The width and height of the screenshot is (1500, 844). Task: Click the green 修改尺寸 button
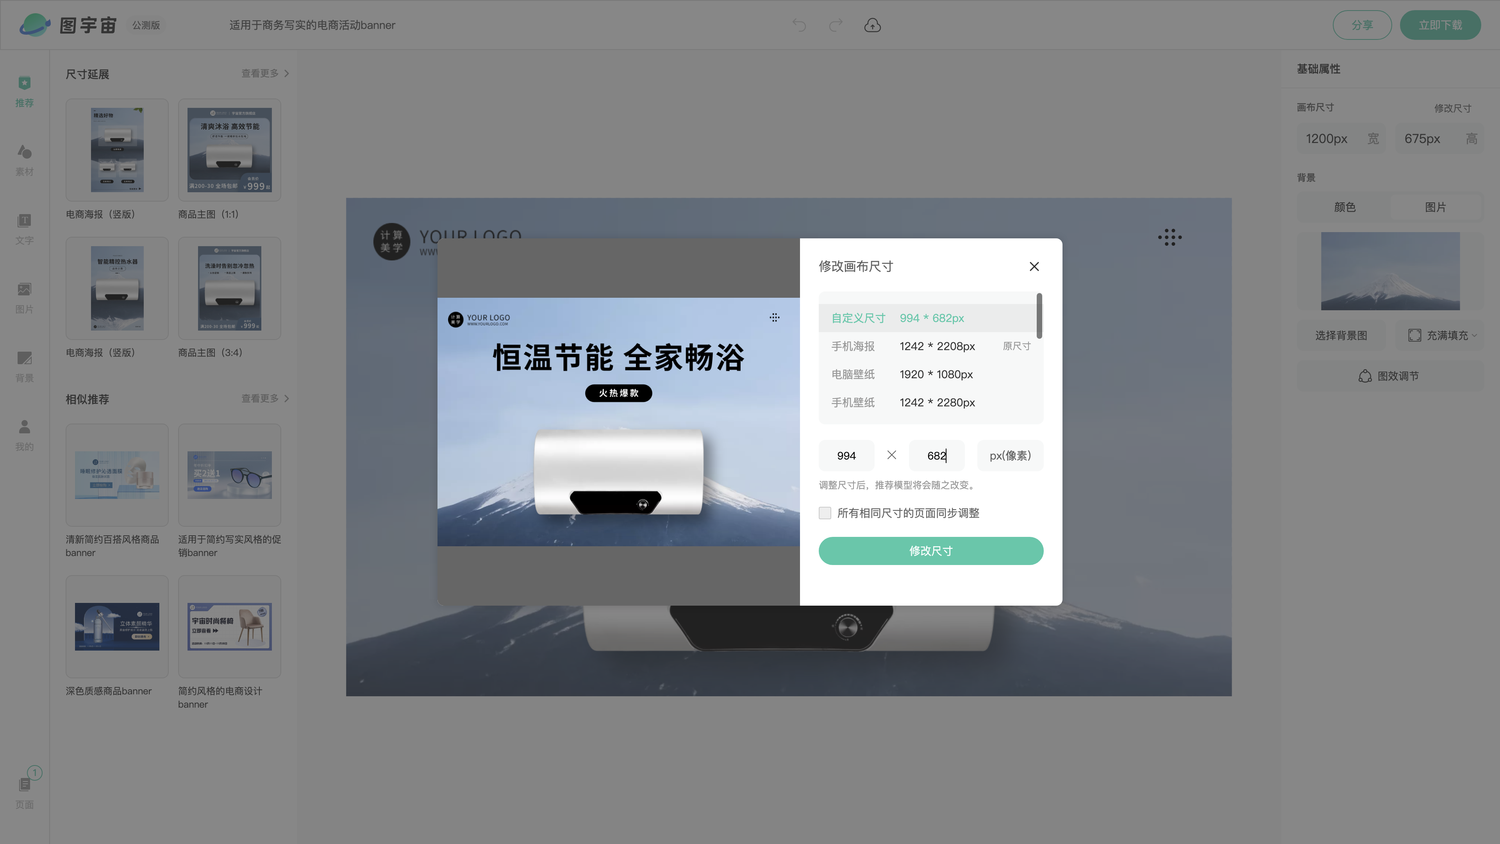[931, 551]
